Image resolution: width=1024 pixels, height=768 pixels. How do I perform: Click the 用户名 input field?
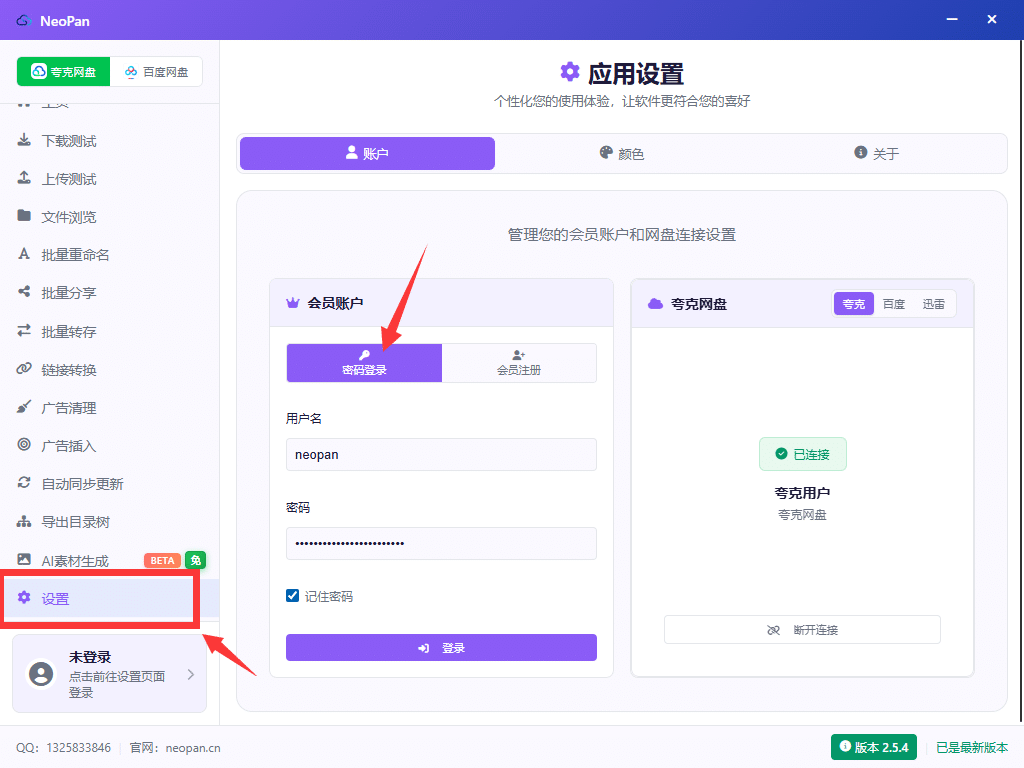[441, 454]
